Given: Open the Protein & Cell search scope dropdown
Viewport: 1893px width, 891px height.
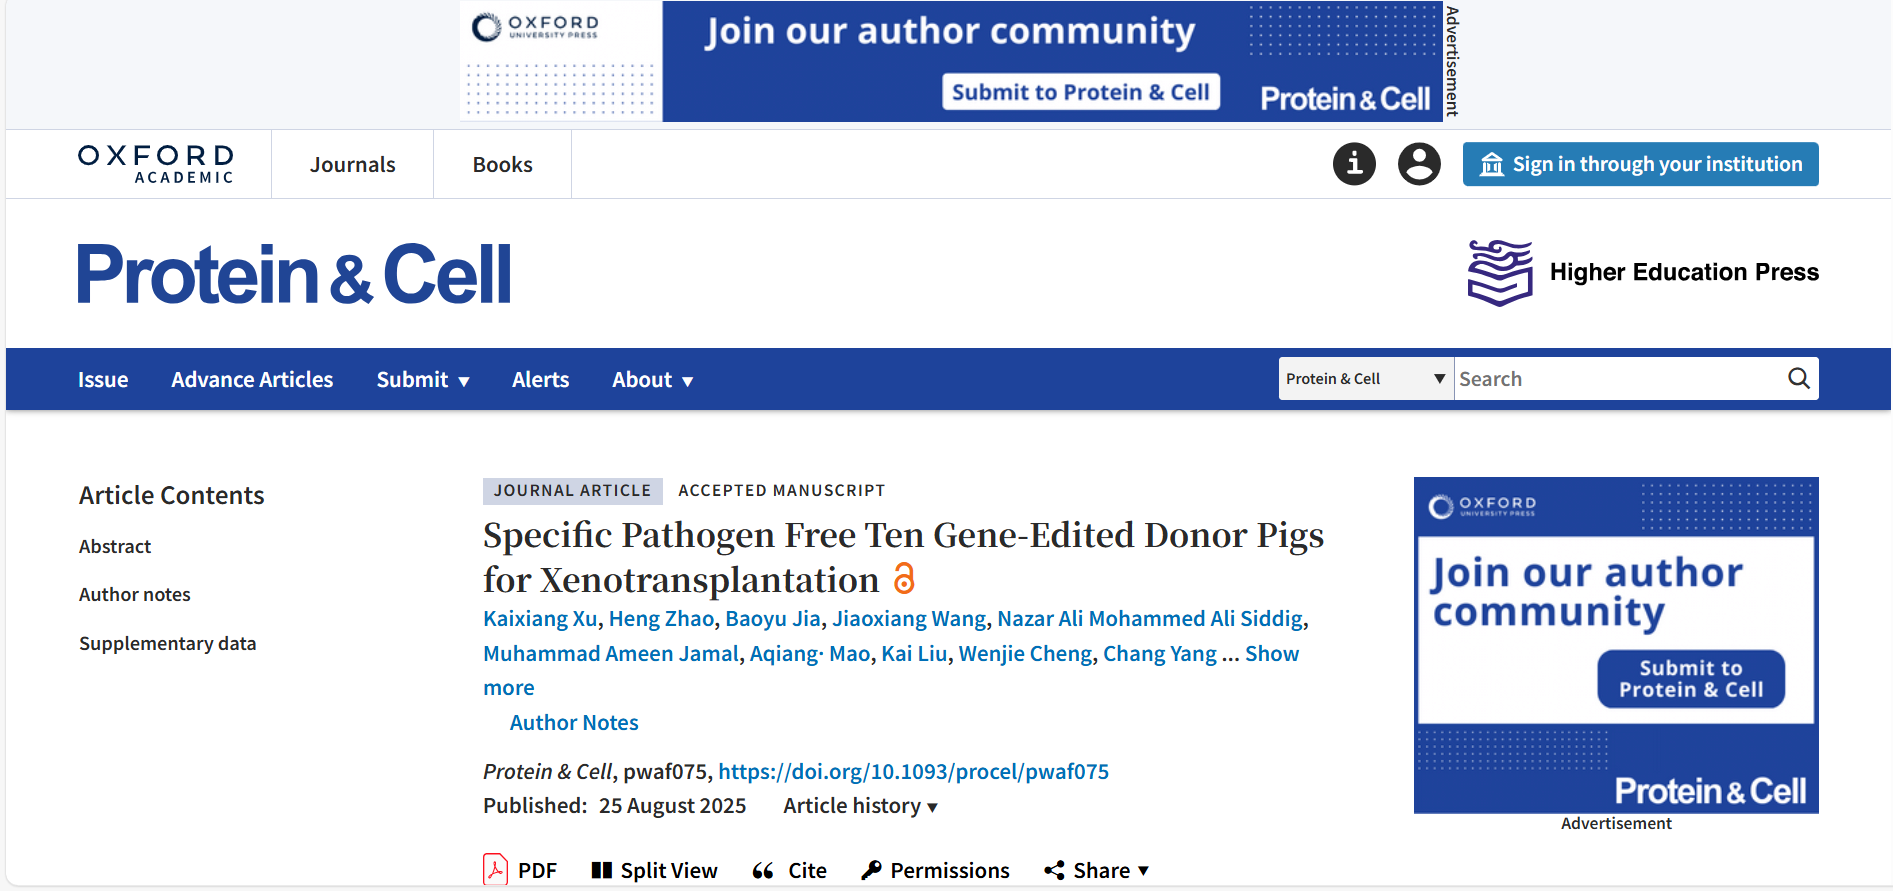Looking at the screenshot, I should [x=1365, y=379].
